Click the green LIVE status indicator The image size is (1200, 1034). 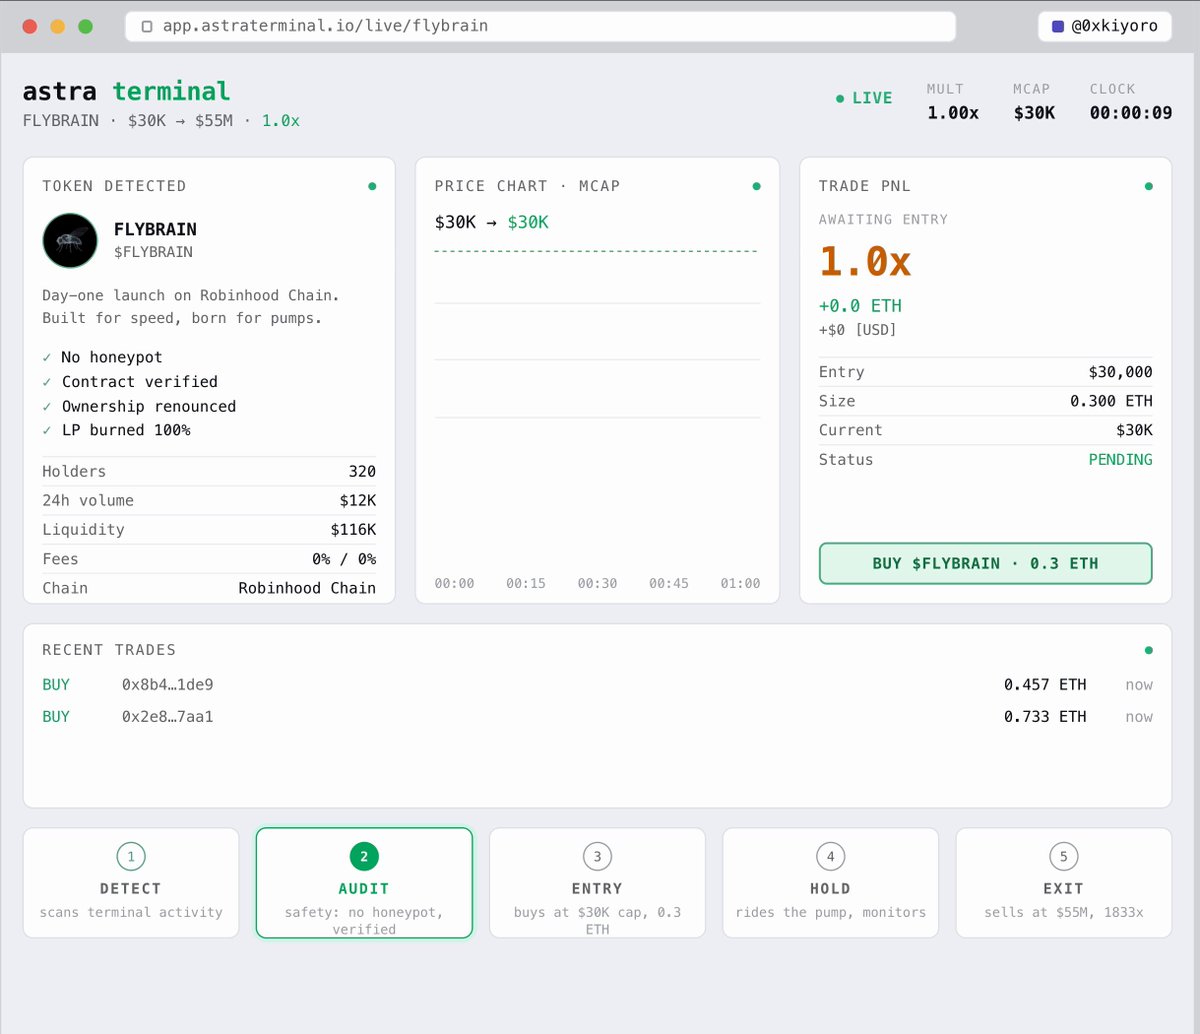[864, 98]
